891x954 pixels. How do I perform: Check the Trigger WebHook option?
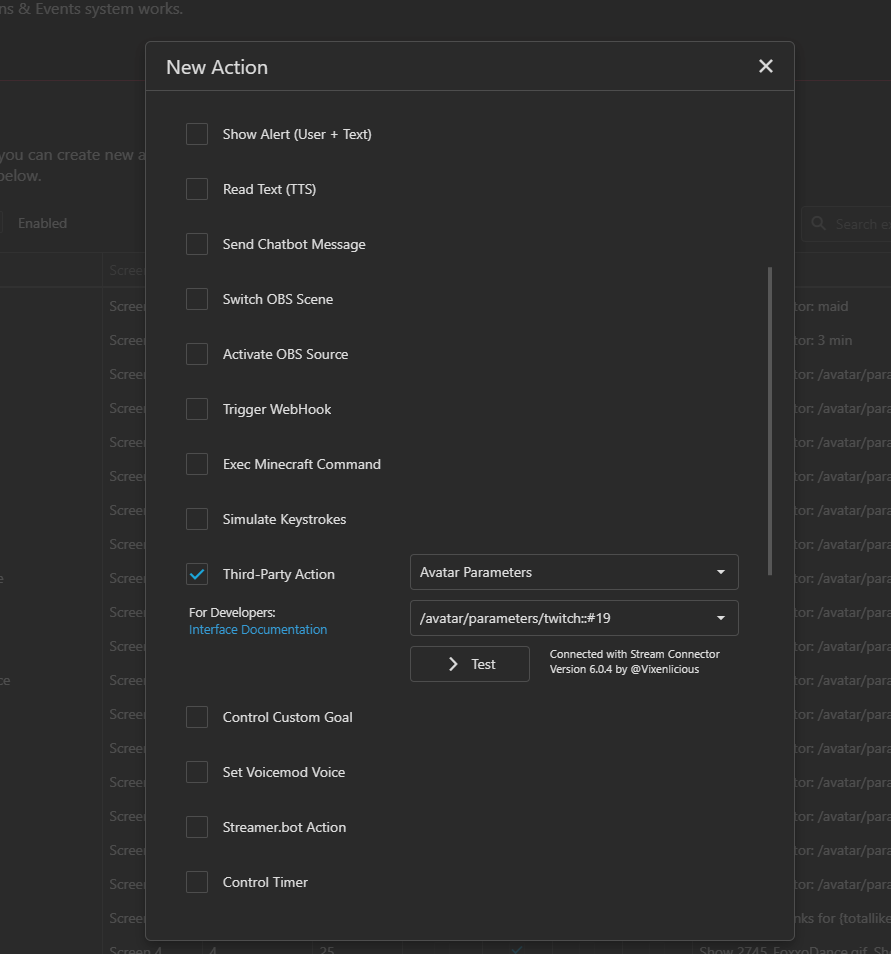197,409
